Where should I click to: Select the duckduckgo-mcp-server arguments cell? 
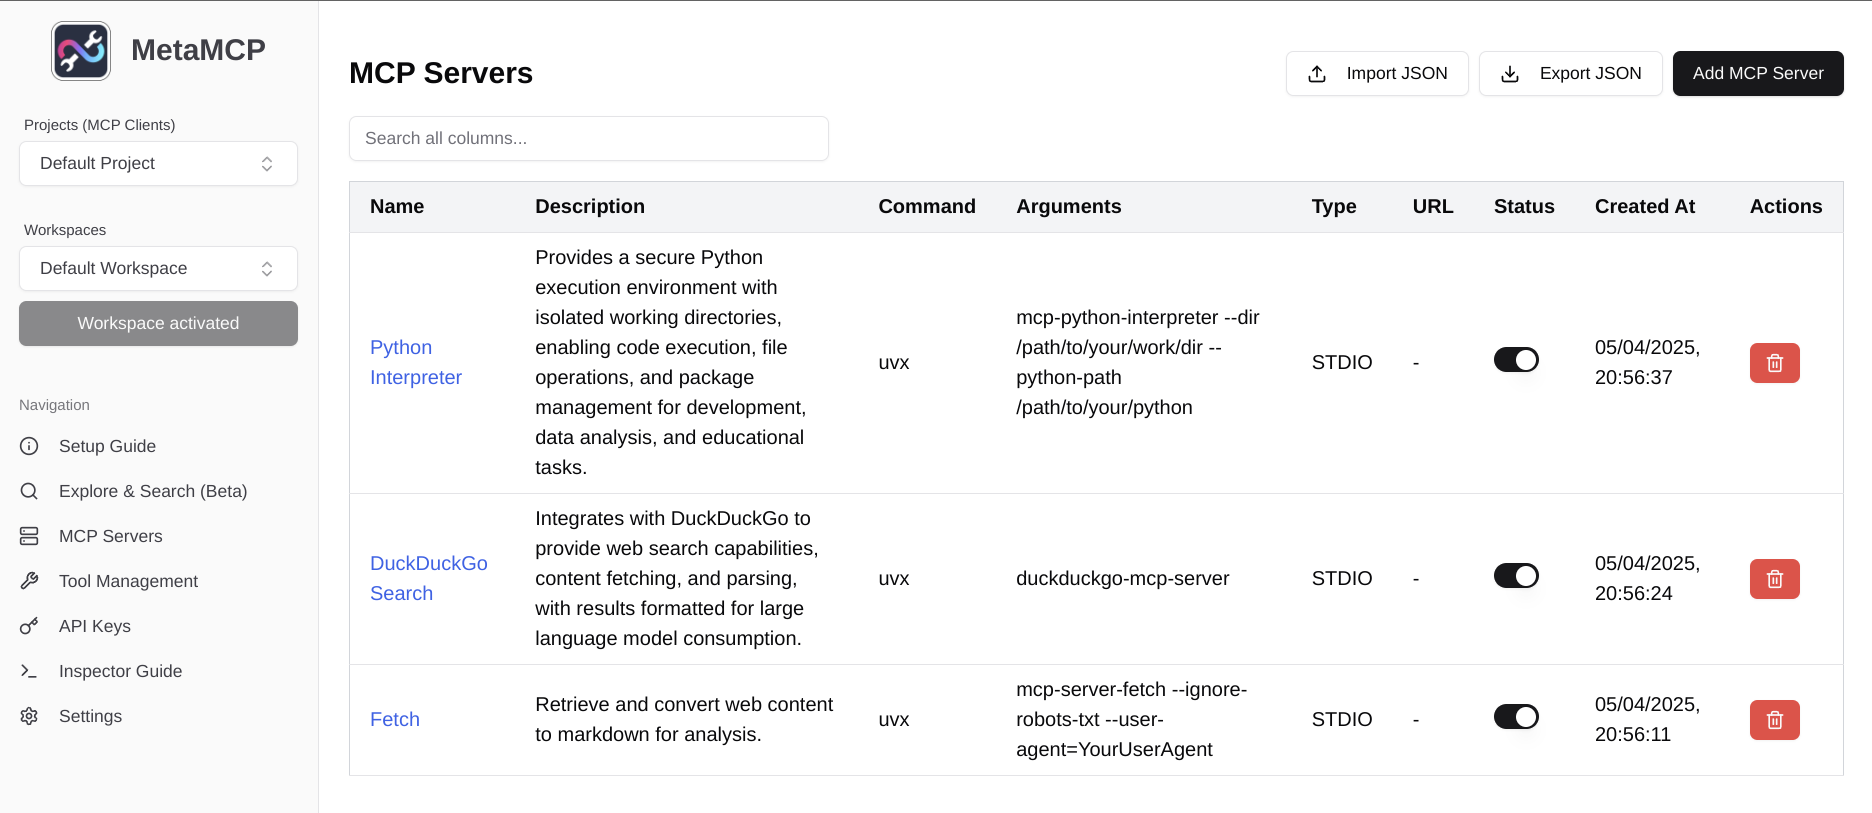1123,579
